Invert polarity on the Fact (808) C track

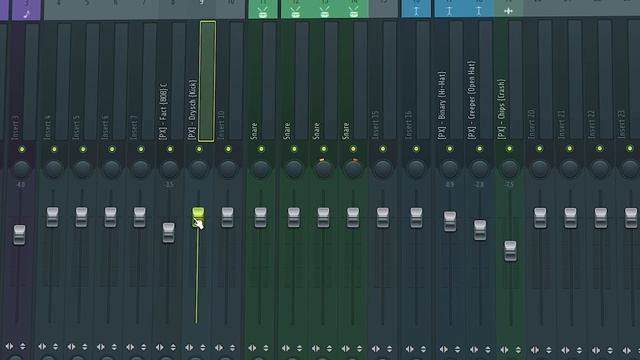point(173,348)
